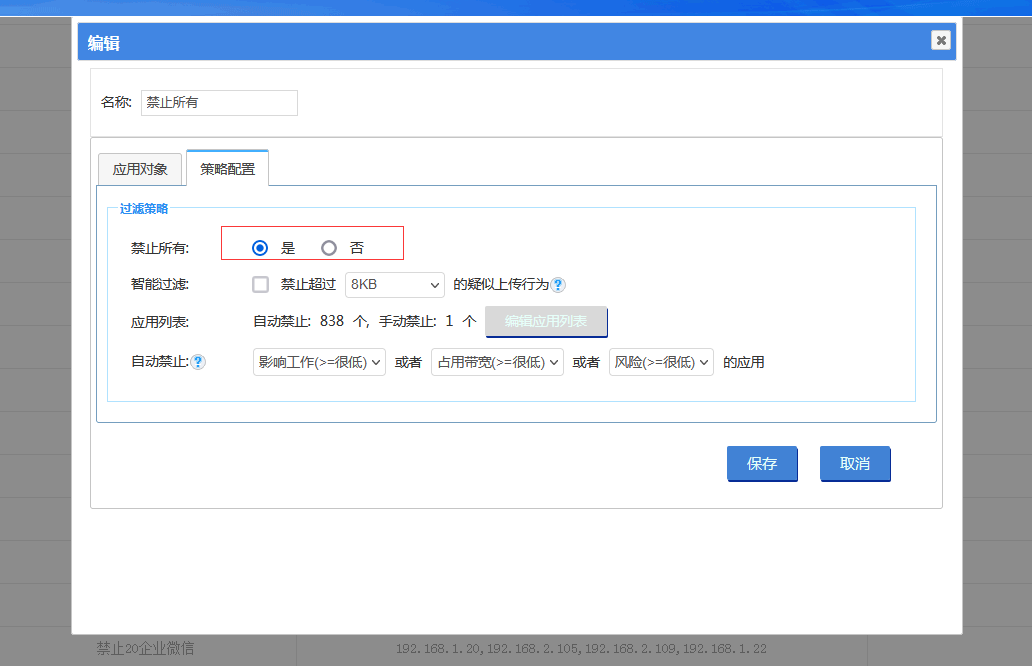The image size is (1032, 666).
Task: Click the 取消 button
Action: click(x=854, y=464)
